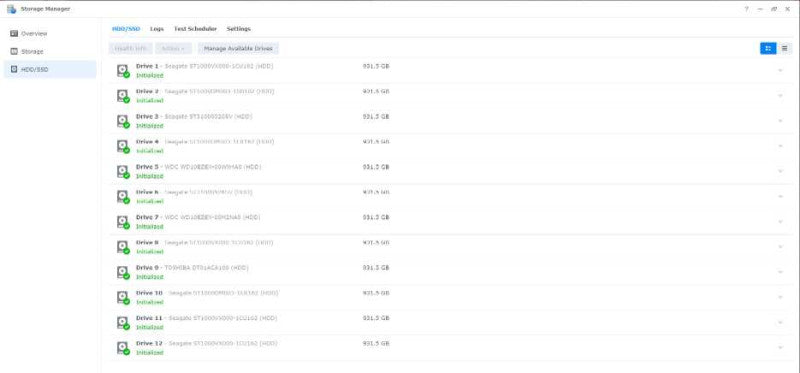Viewport: 800px width, 373px height.
Task: Click the Health Info button
Action: pyautogui.click(x=131, y=48)
